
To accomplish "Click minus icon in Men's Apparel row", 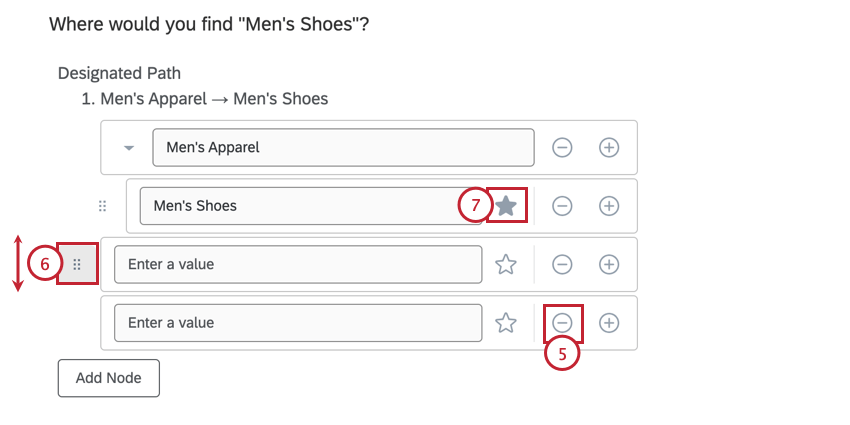I will click(x=562, y=147).
